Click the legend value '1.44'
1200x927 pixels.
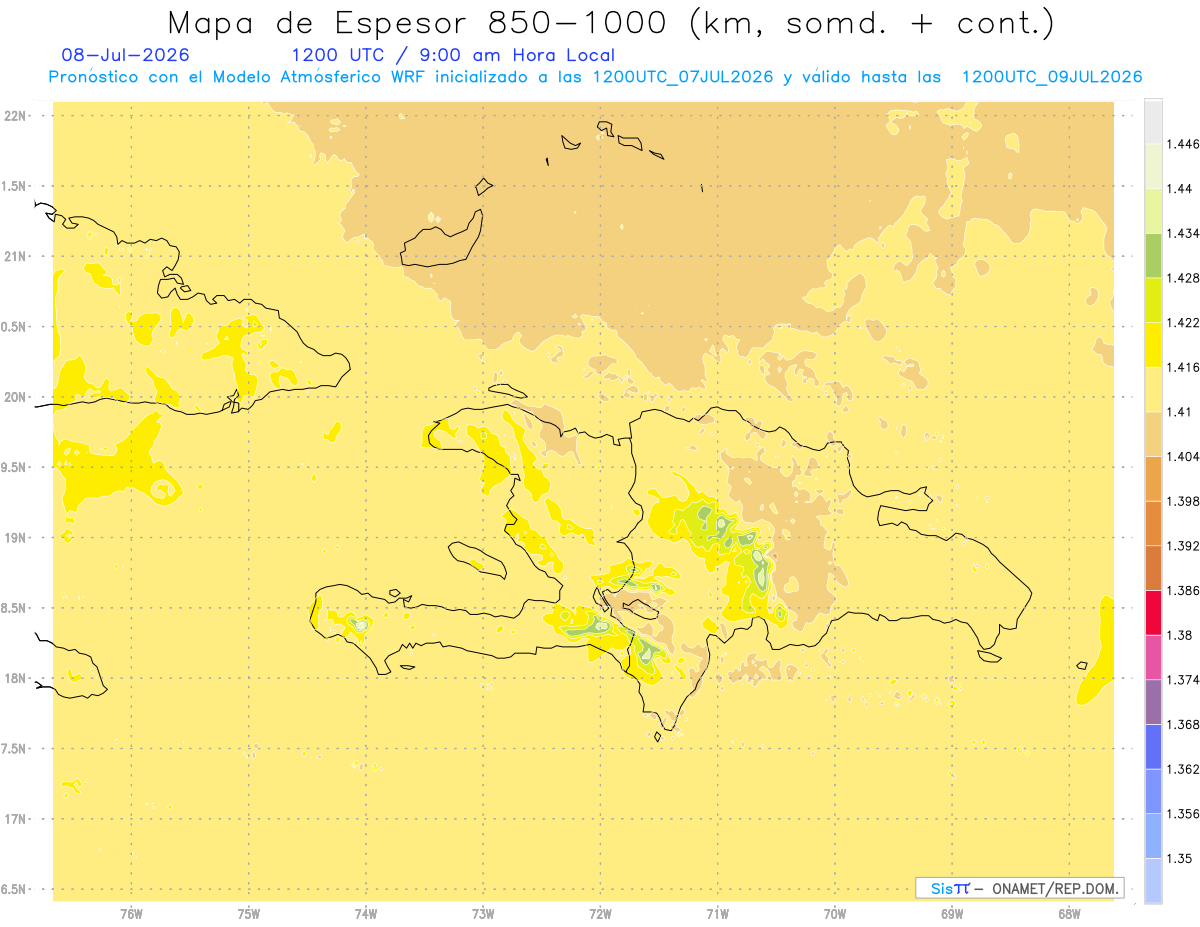(1177, 189)
